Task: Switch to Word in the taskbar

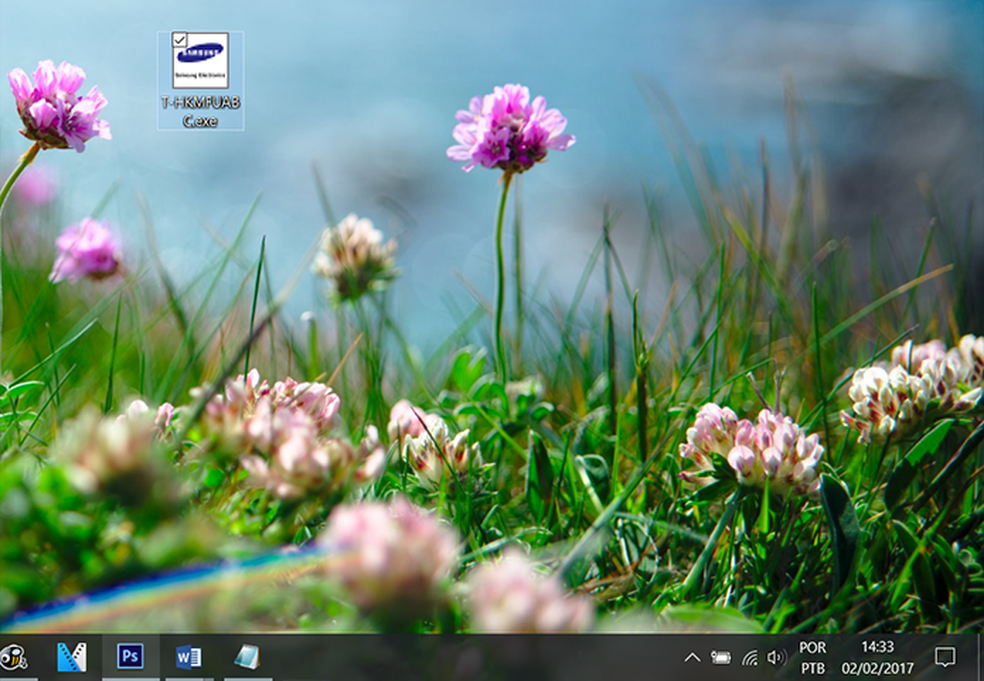Action: coord(188,657)
